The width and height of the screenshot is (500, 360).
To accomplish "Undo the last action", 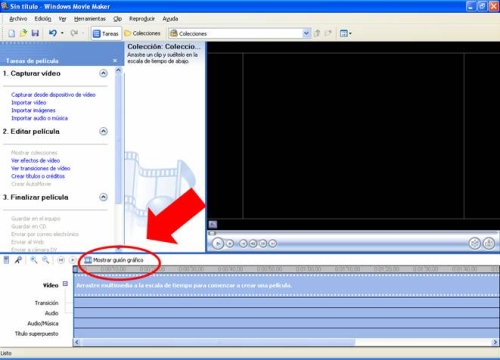I will point(53,33).
